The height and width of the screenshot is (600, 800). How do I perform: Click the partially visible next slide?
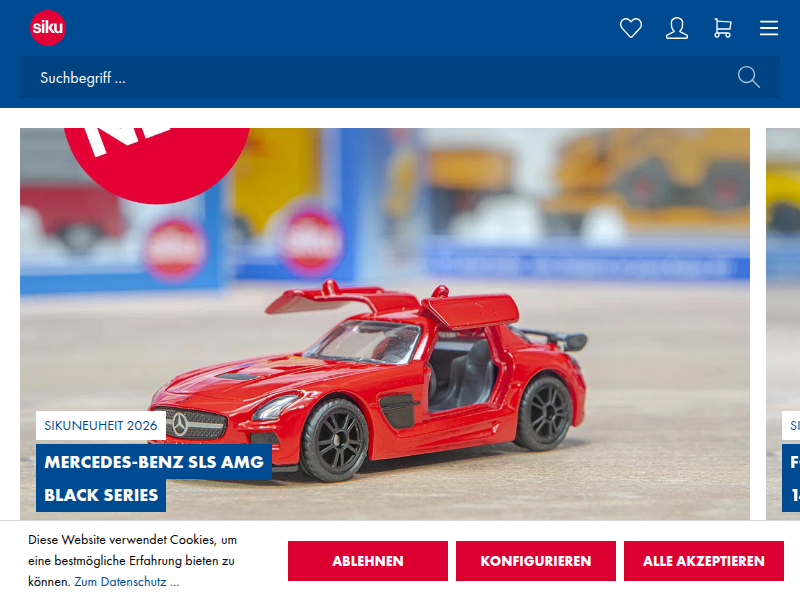pos(783,324)
